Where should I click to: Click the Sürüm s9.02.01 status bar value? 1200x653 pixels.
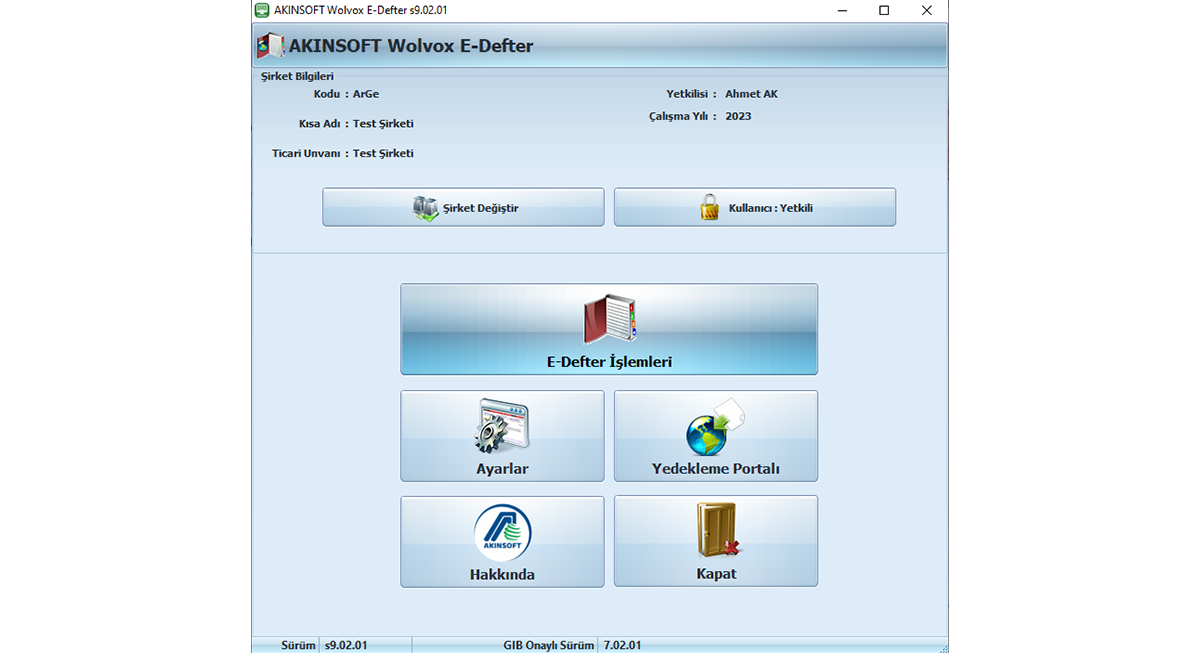pos(346,645)
